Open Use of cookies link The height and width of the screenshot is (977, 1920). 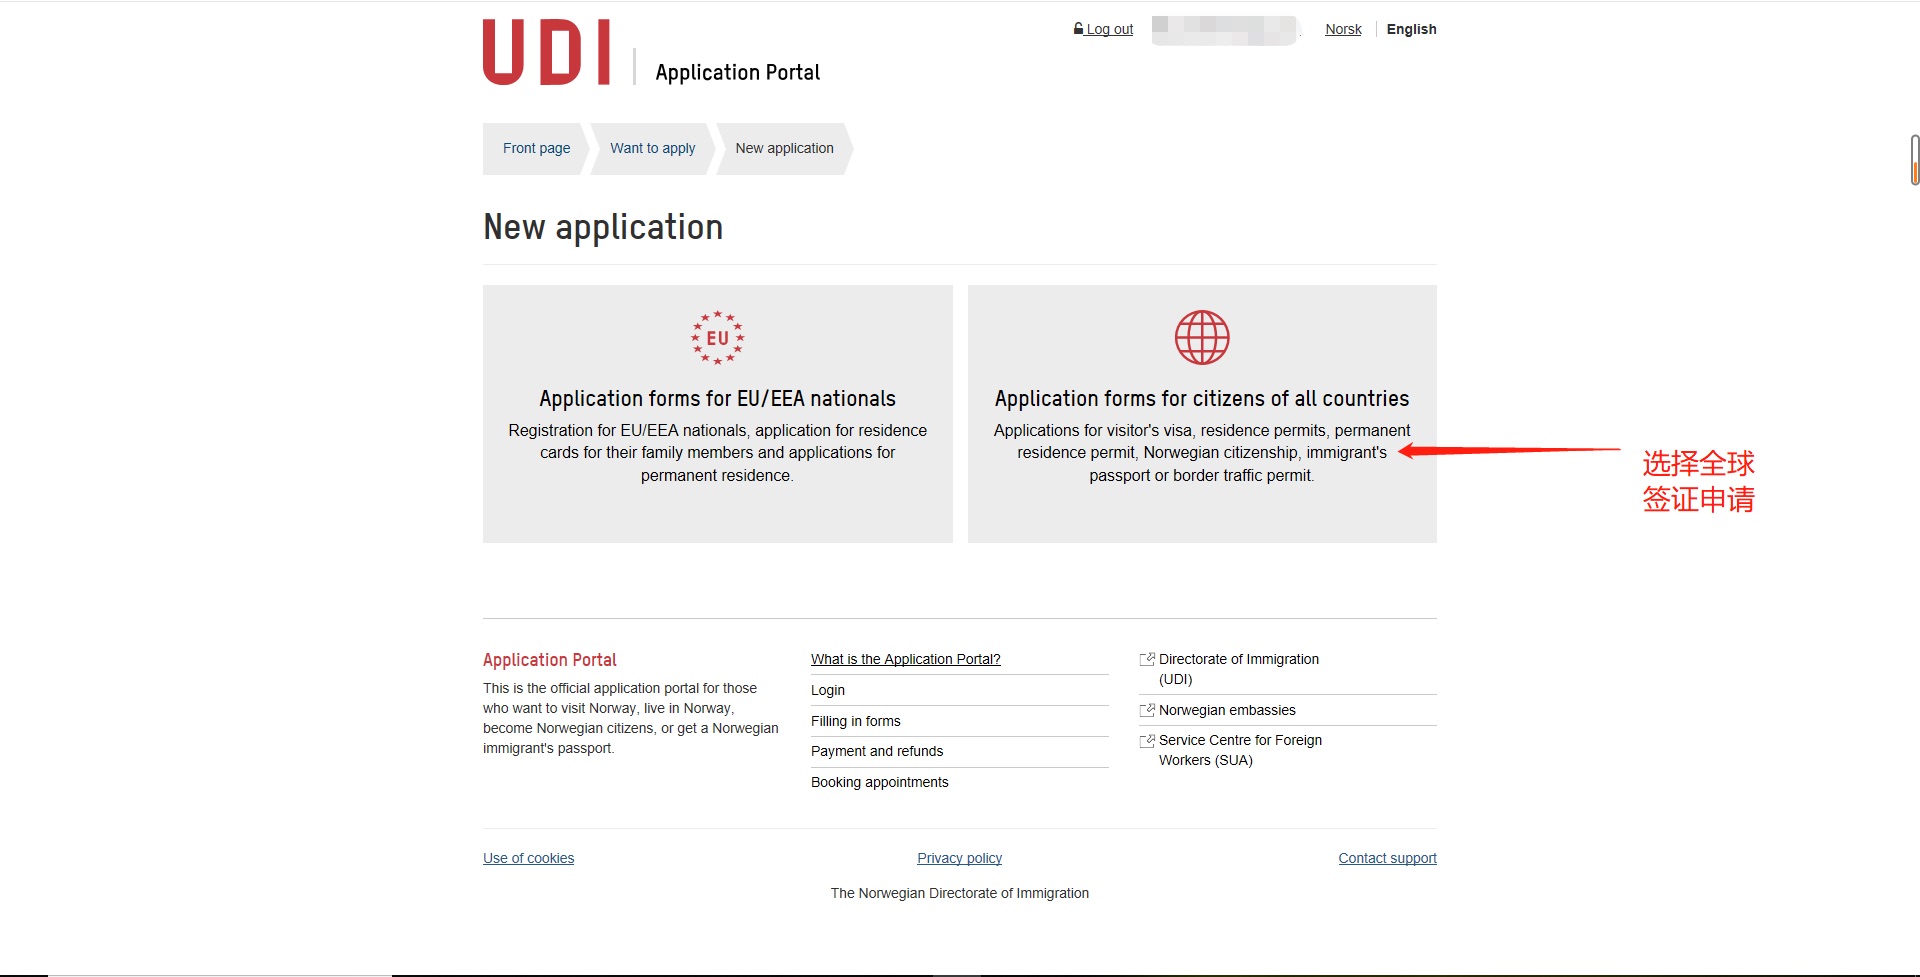pos(528,858)
